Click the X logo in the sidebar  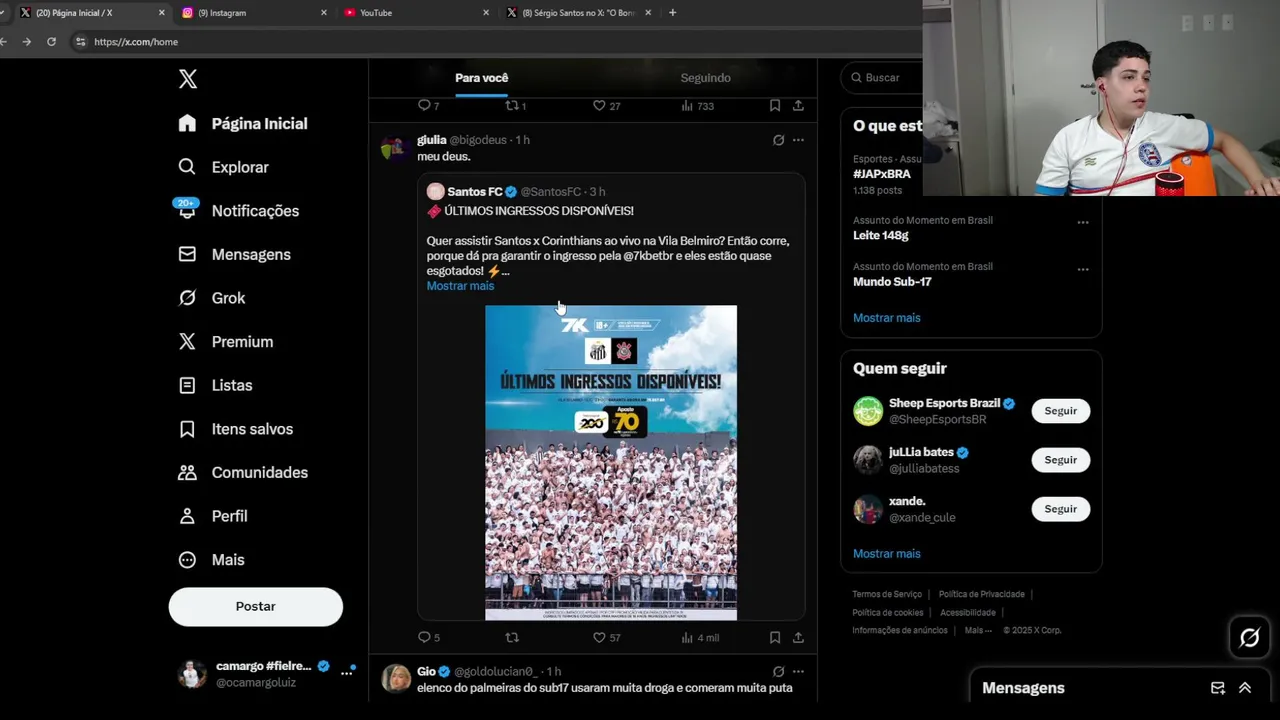tap(188, 79)
